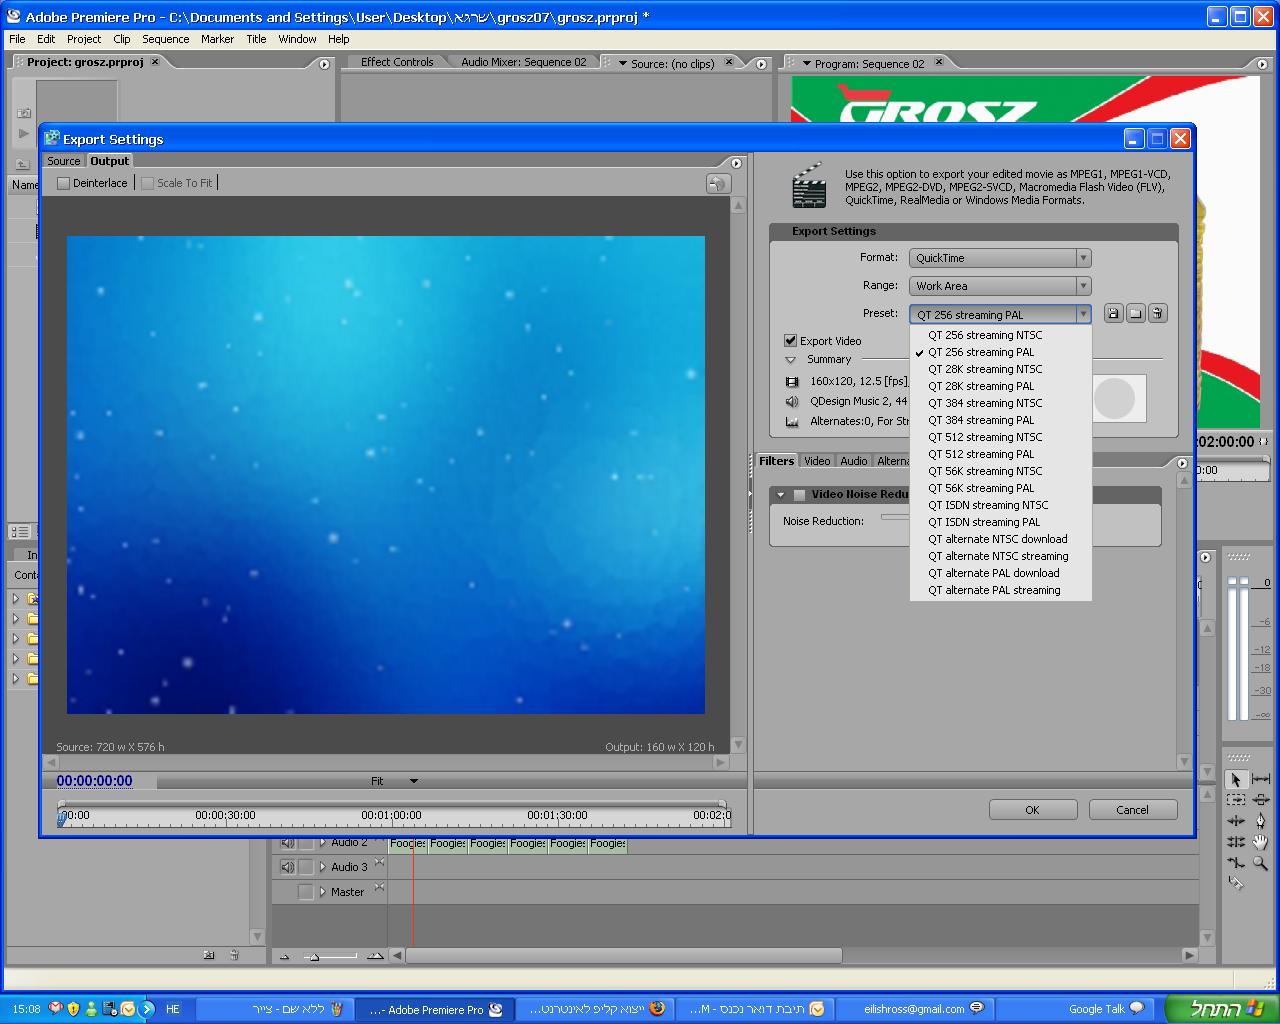Select the Hand tool
The image size is (1280, 1024).
1260,842
